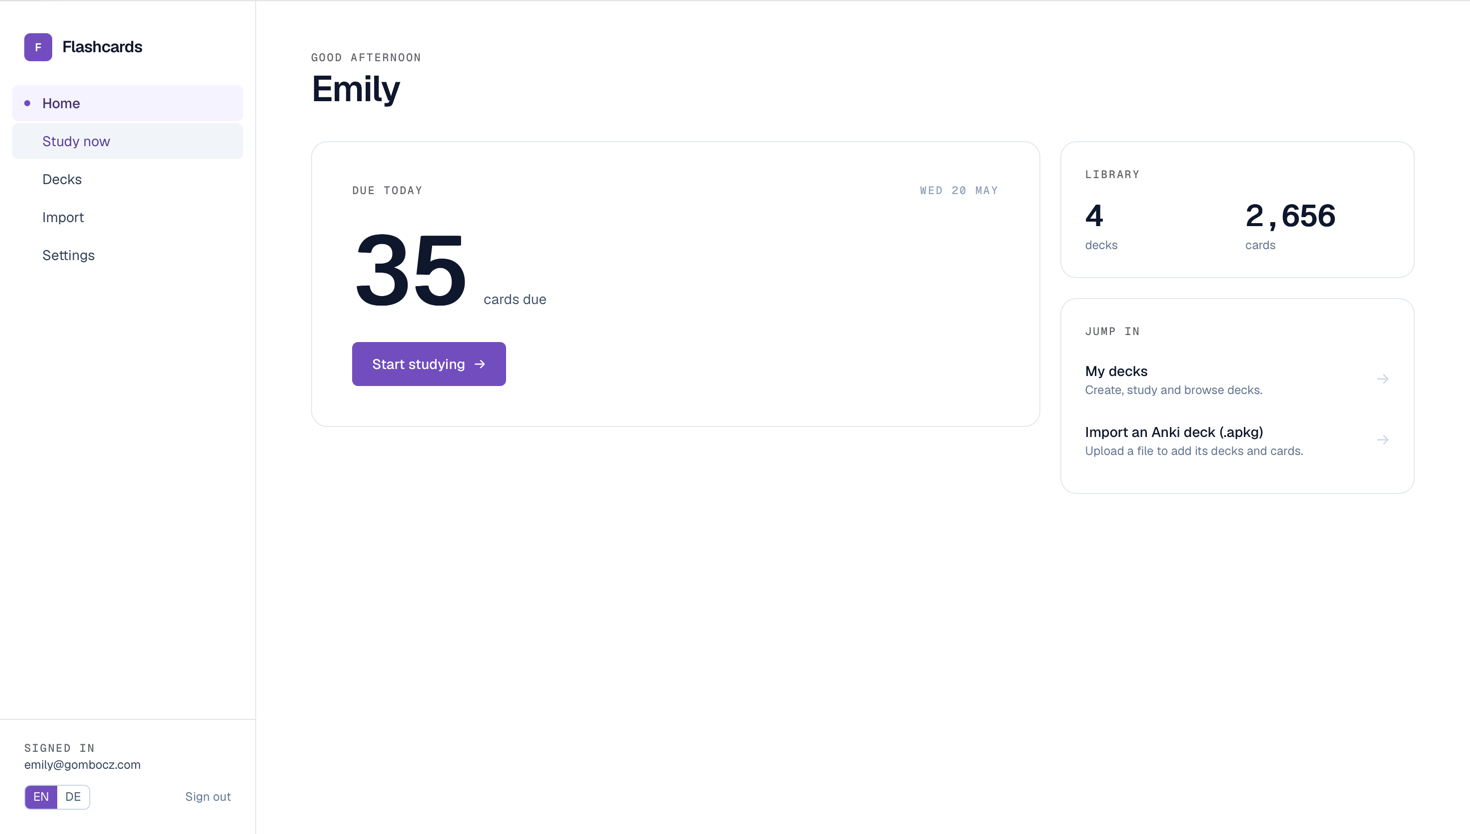Open My decks jump-in link
Viewport: 1470px width, 834px height.
(1237, 379)
